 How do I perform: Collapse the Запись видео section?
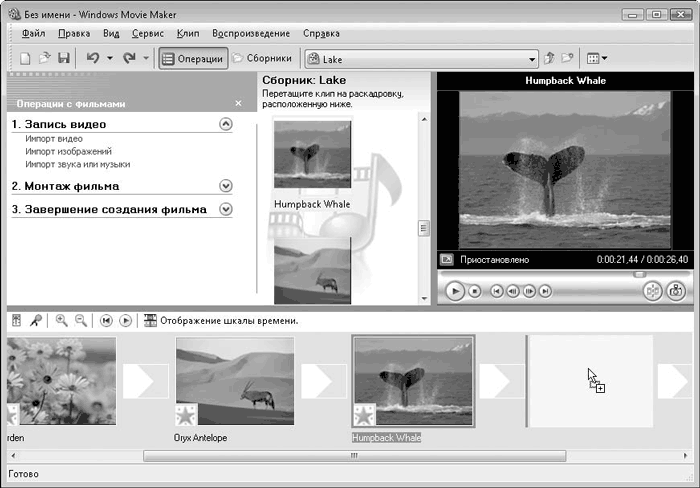pos(225,124)
